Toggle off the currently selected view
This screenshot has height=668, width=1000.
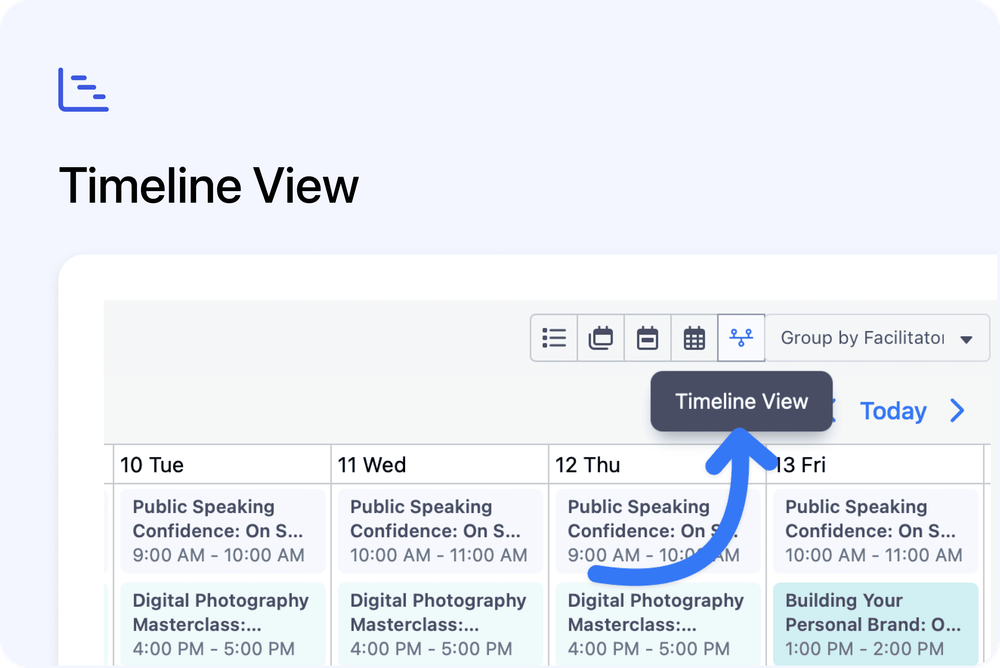[741, 337]
